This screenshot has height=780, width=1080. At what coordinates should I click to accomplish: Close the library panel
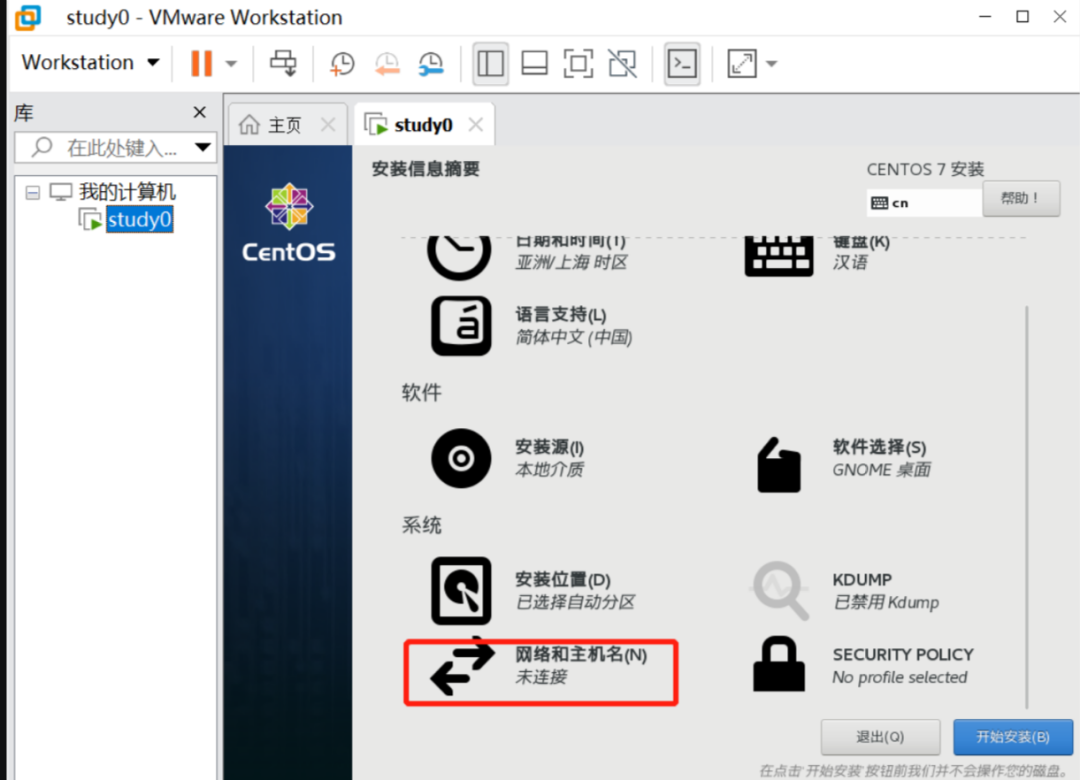[200, 112]
